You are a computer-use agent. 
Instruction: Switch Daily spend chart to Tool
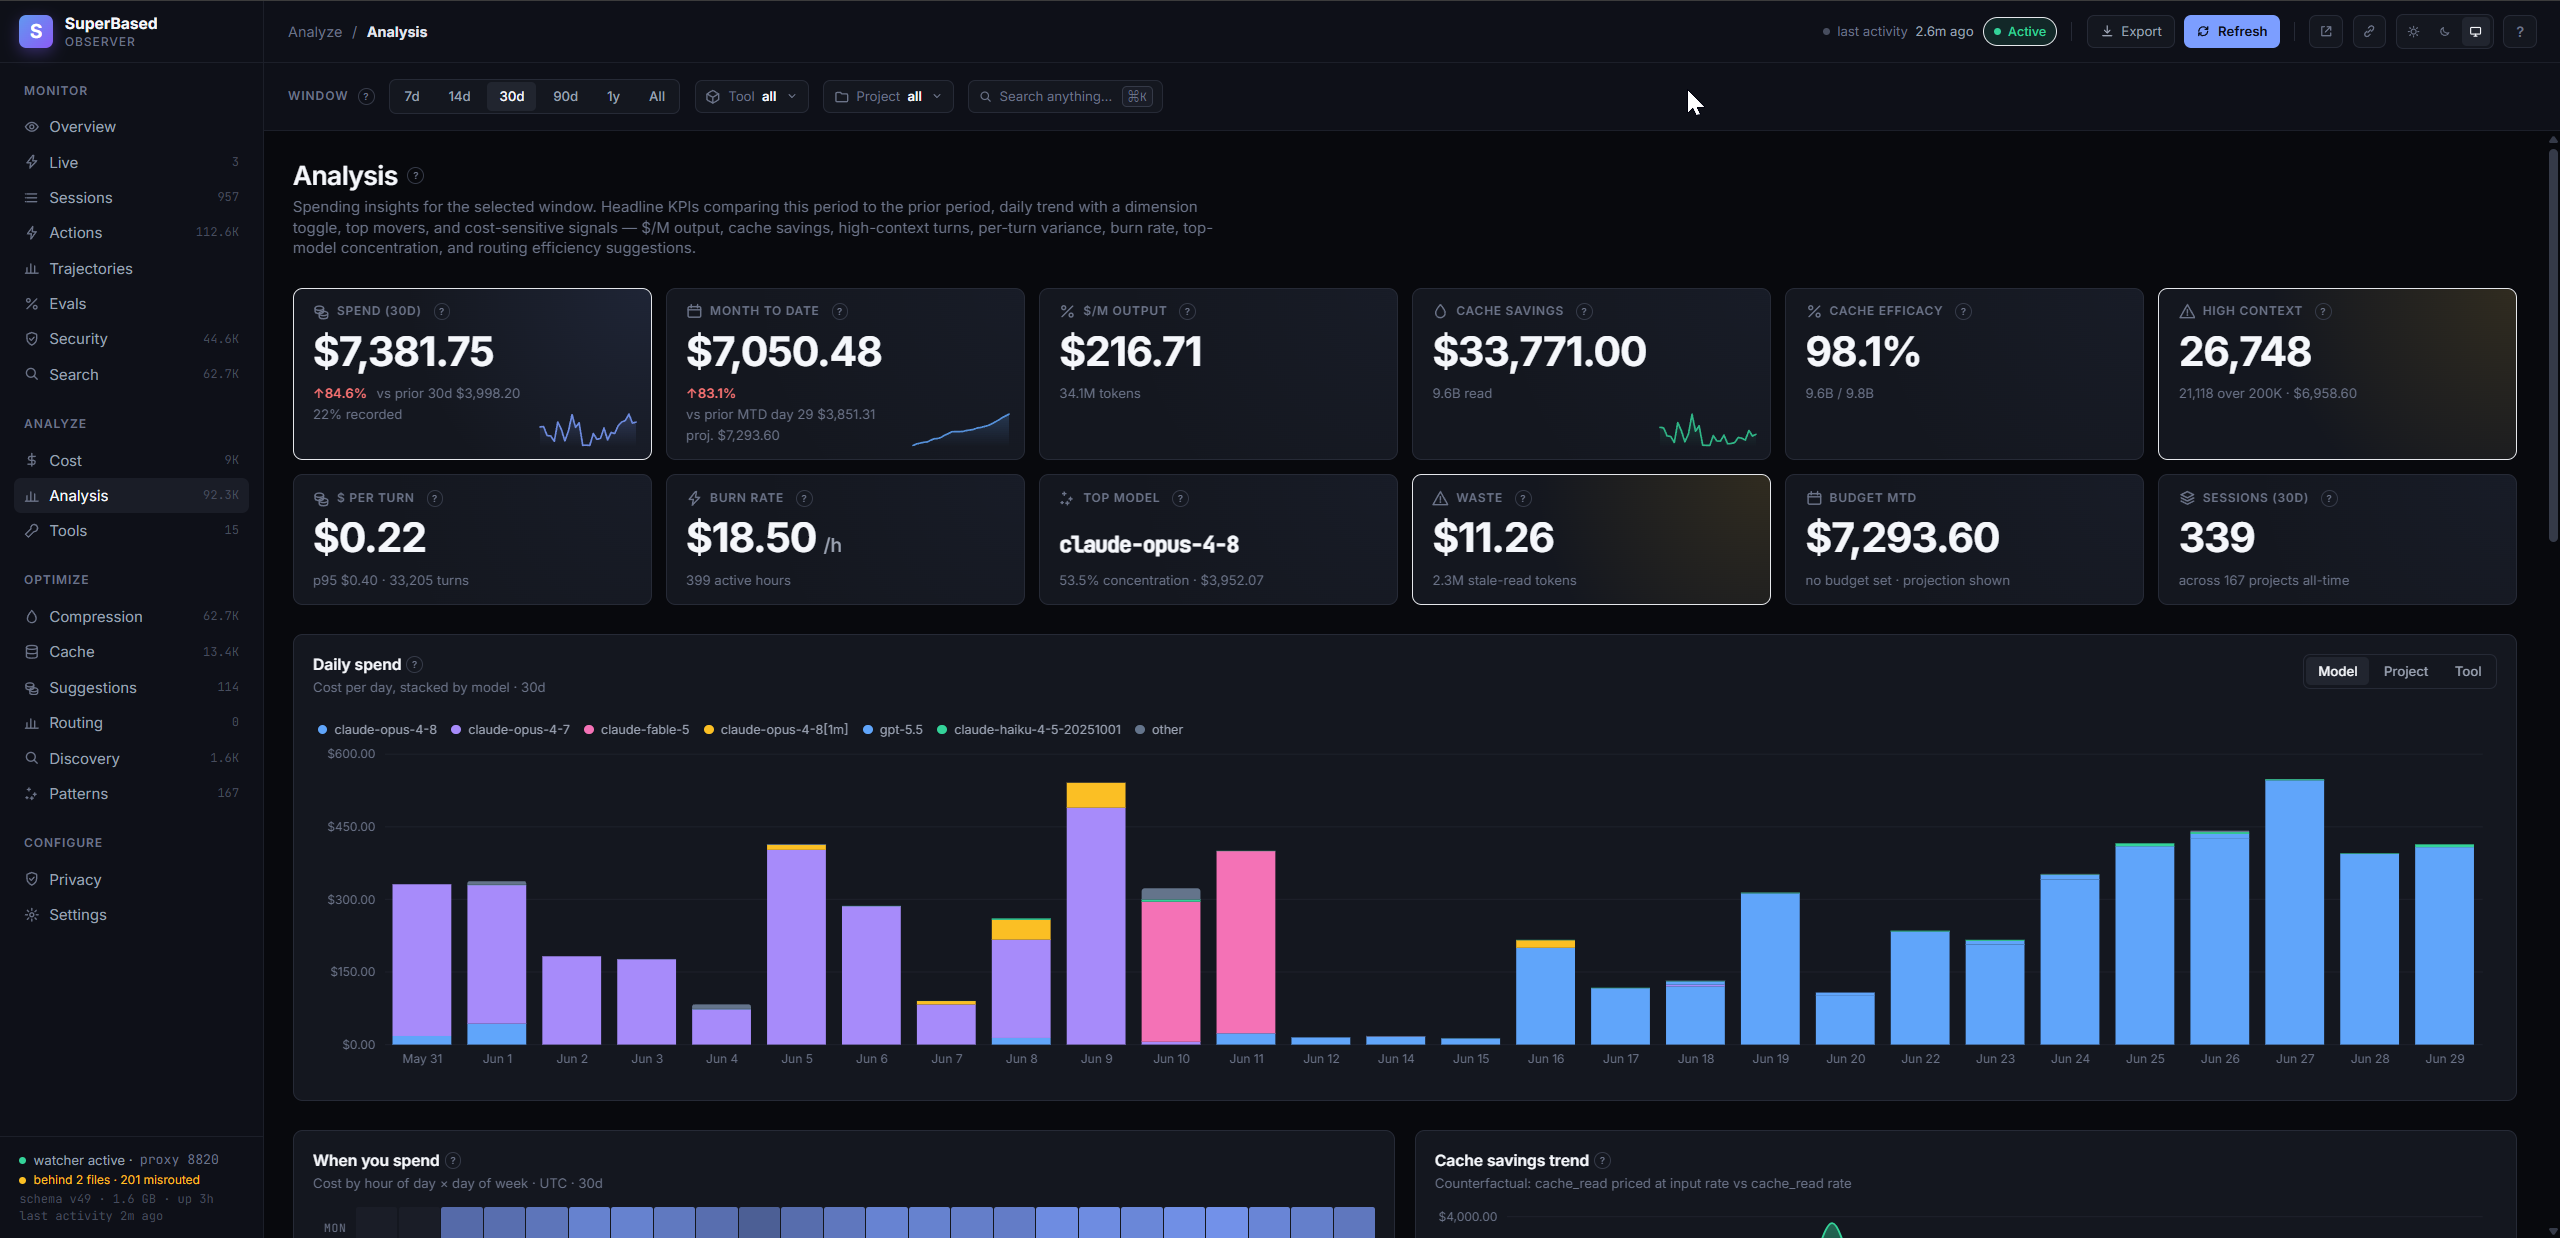2468,672
